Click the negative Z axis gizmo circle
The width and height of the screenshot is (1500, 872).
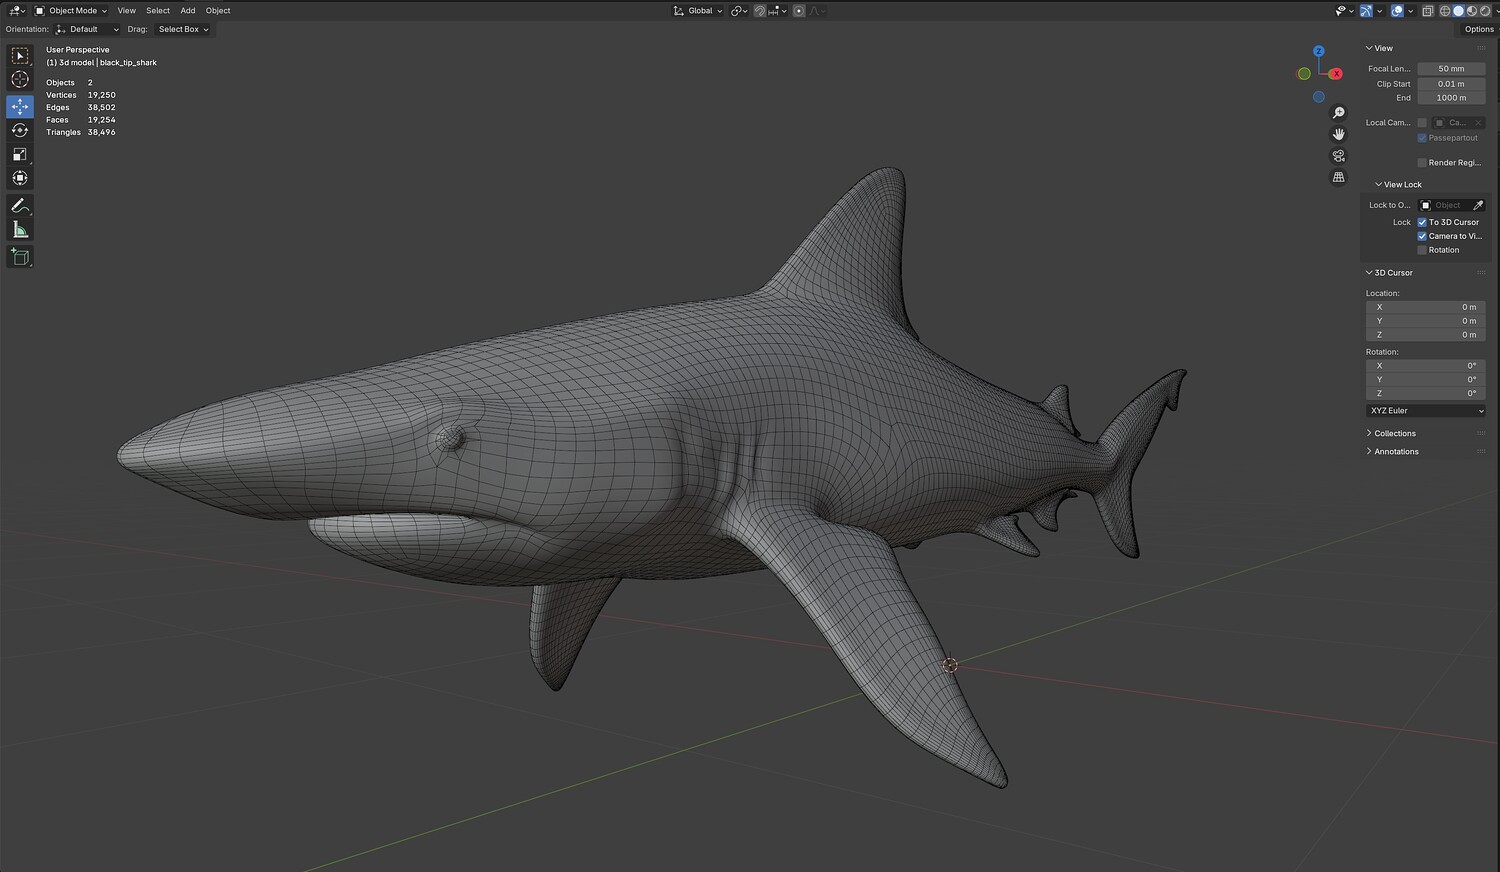click(x=1319, y=97)
